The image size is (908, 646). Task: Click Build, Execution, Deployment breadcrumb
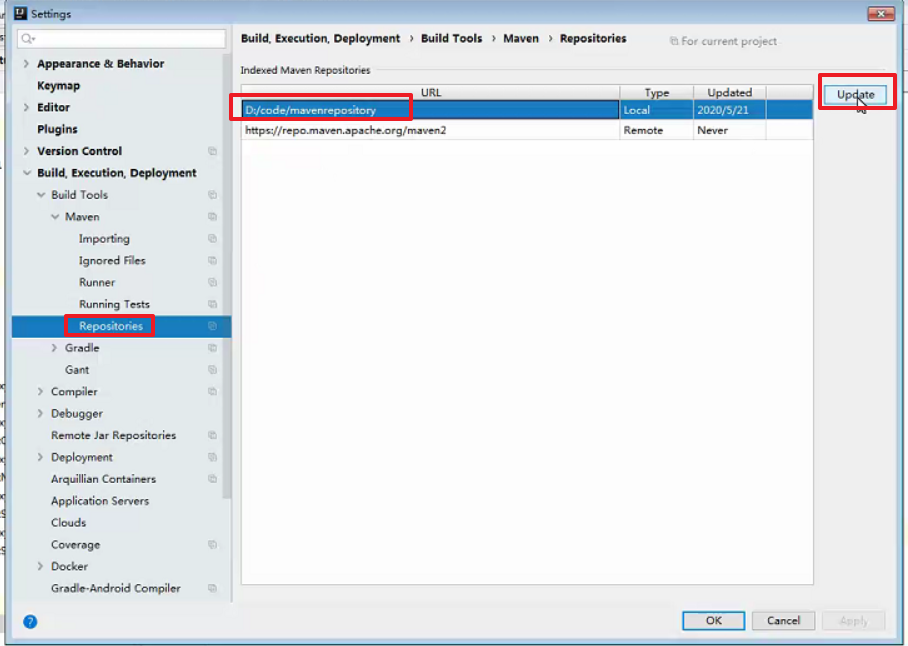tap(320, 38)
